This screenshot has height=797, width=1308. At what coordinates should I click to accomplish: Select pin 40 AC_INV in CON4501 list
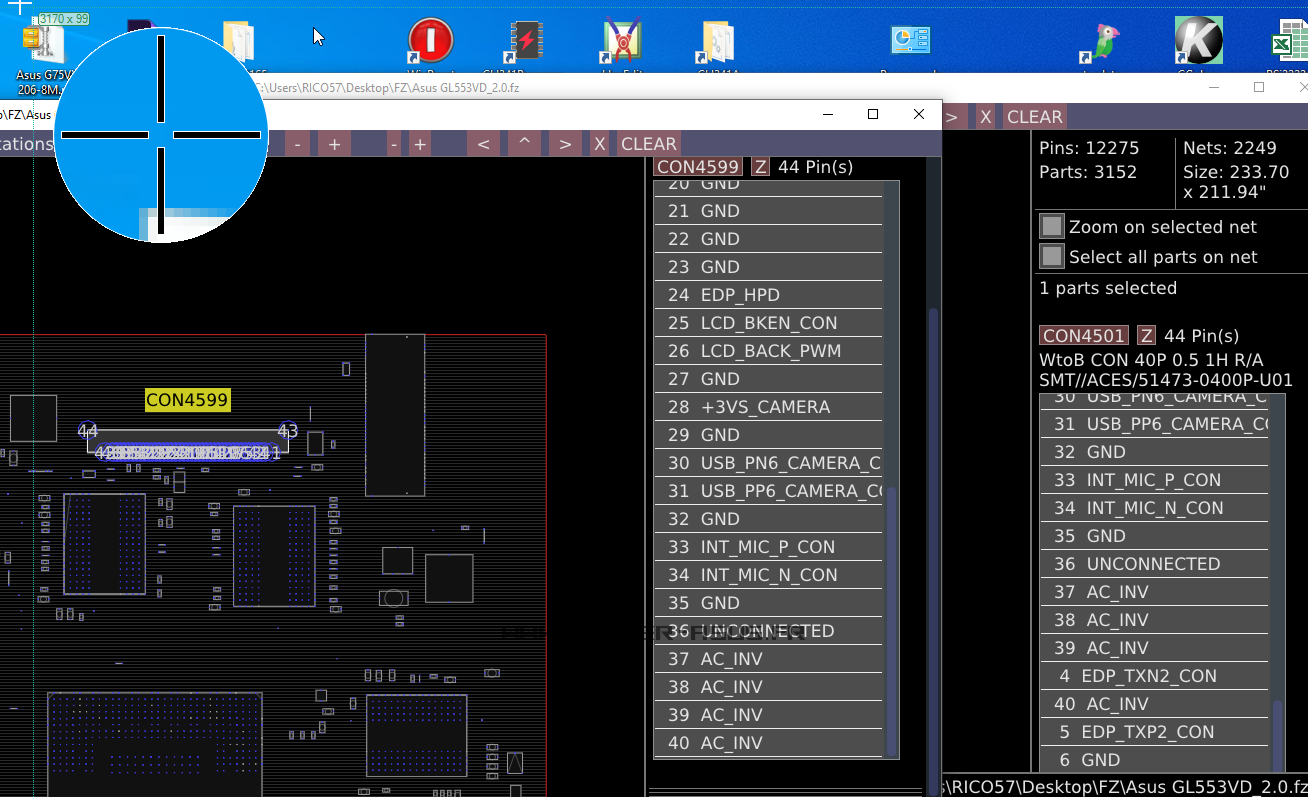pyautogui.click(x=1154, y=704)
